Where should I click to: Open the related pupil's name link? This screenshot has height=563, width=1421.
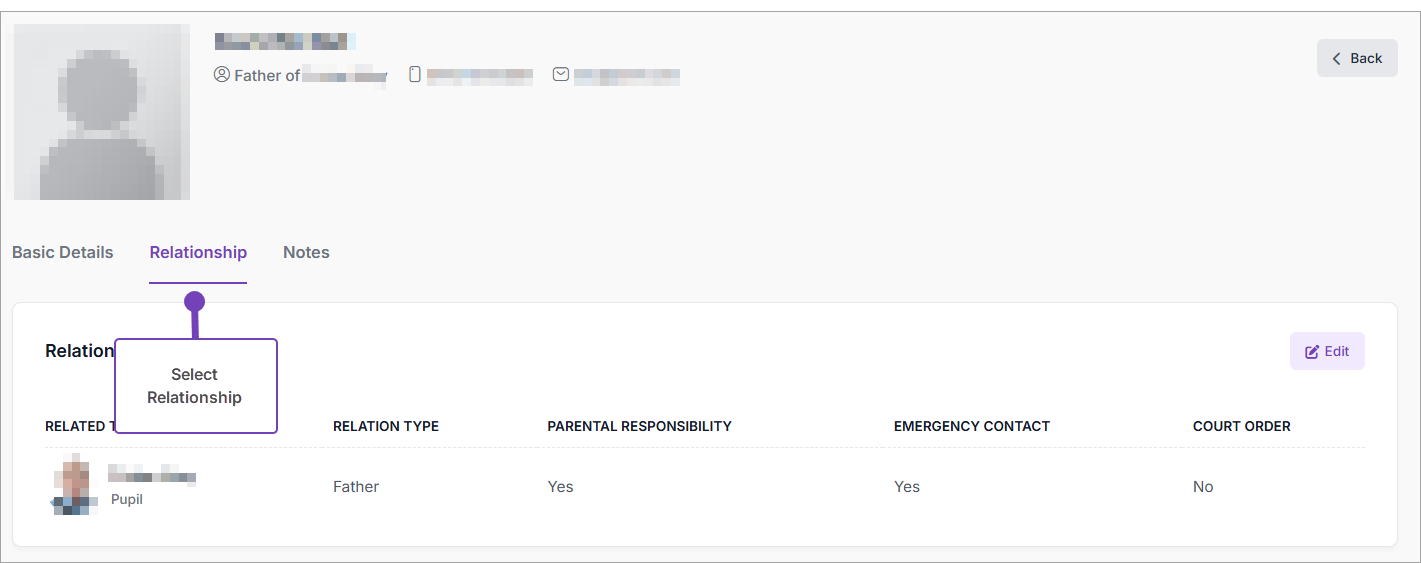pyautogui.click(x=151, y=476)
